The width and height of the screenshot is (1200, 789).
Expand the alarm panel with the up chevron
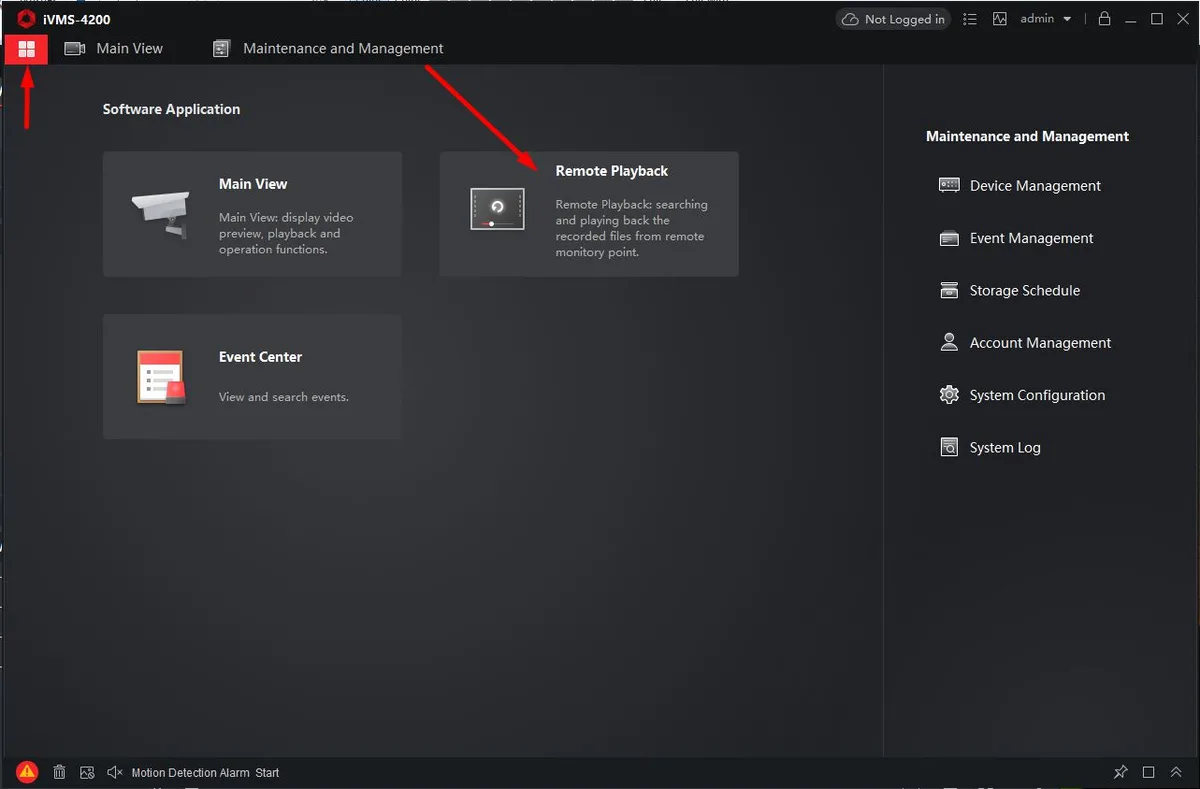pyautogui.click(x=1176, y=772)
